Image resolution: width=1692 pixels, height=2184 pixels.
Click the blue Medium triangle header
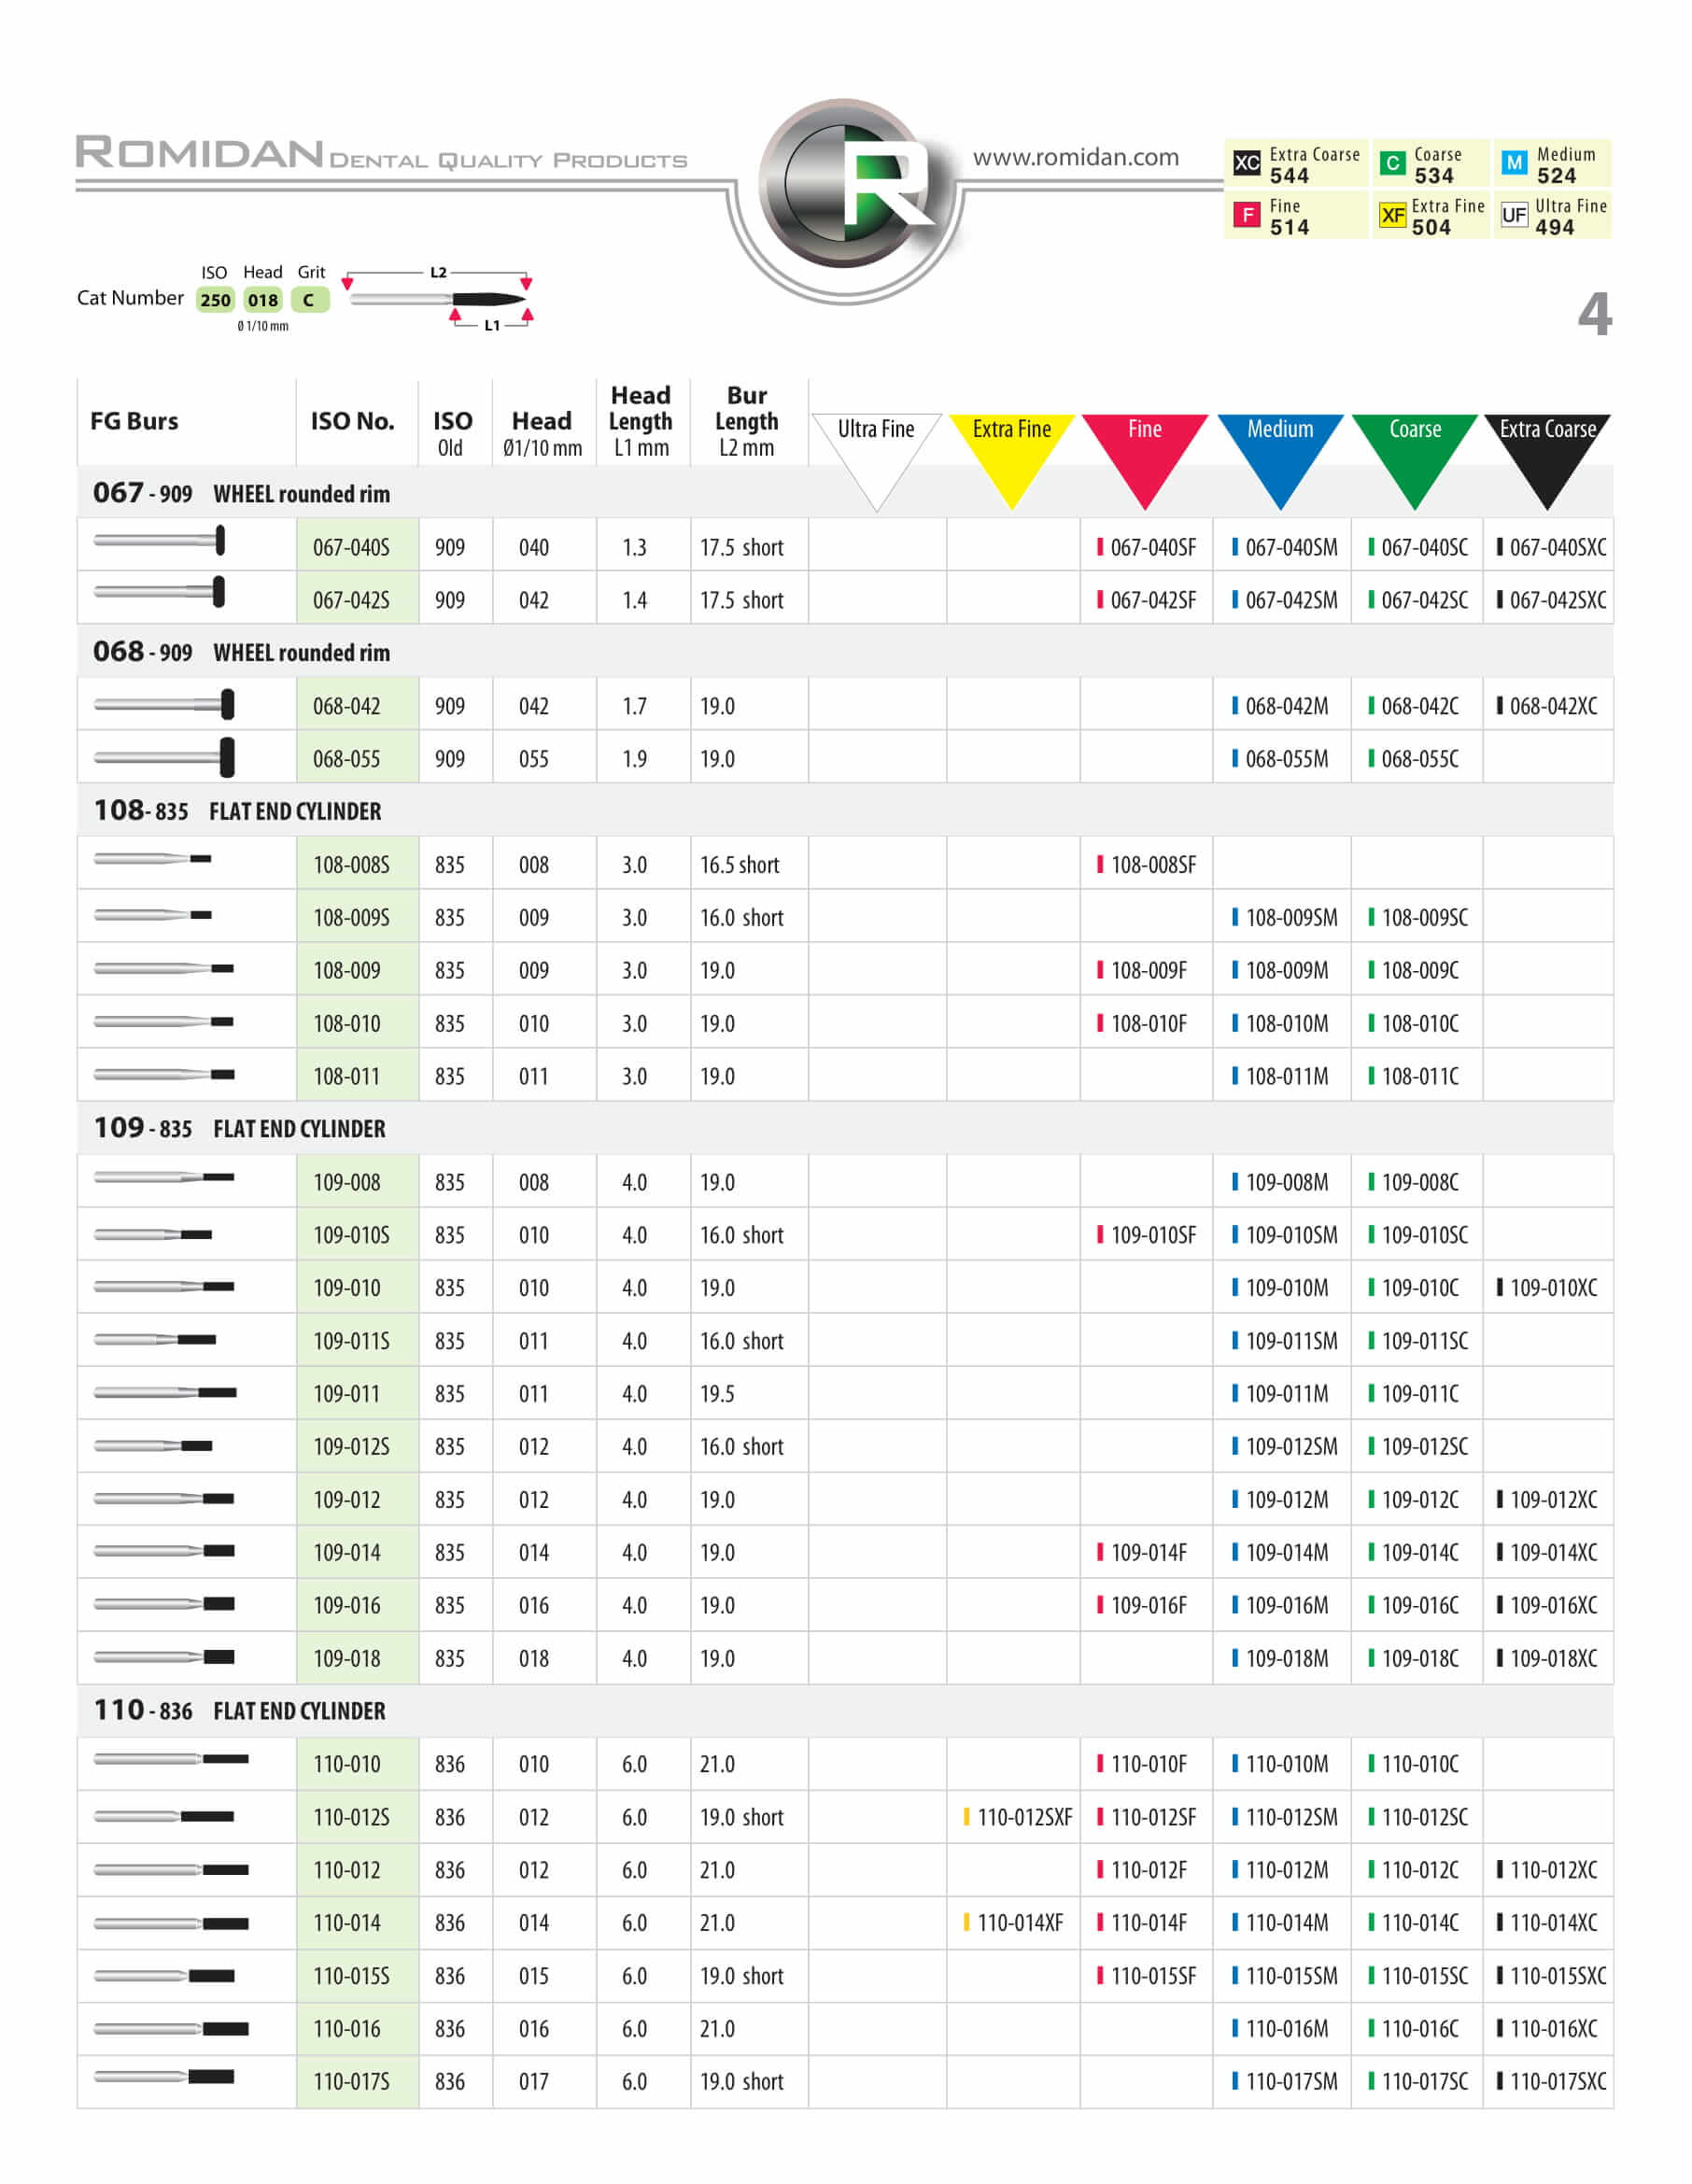coord(1280,461)
